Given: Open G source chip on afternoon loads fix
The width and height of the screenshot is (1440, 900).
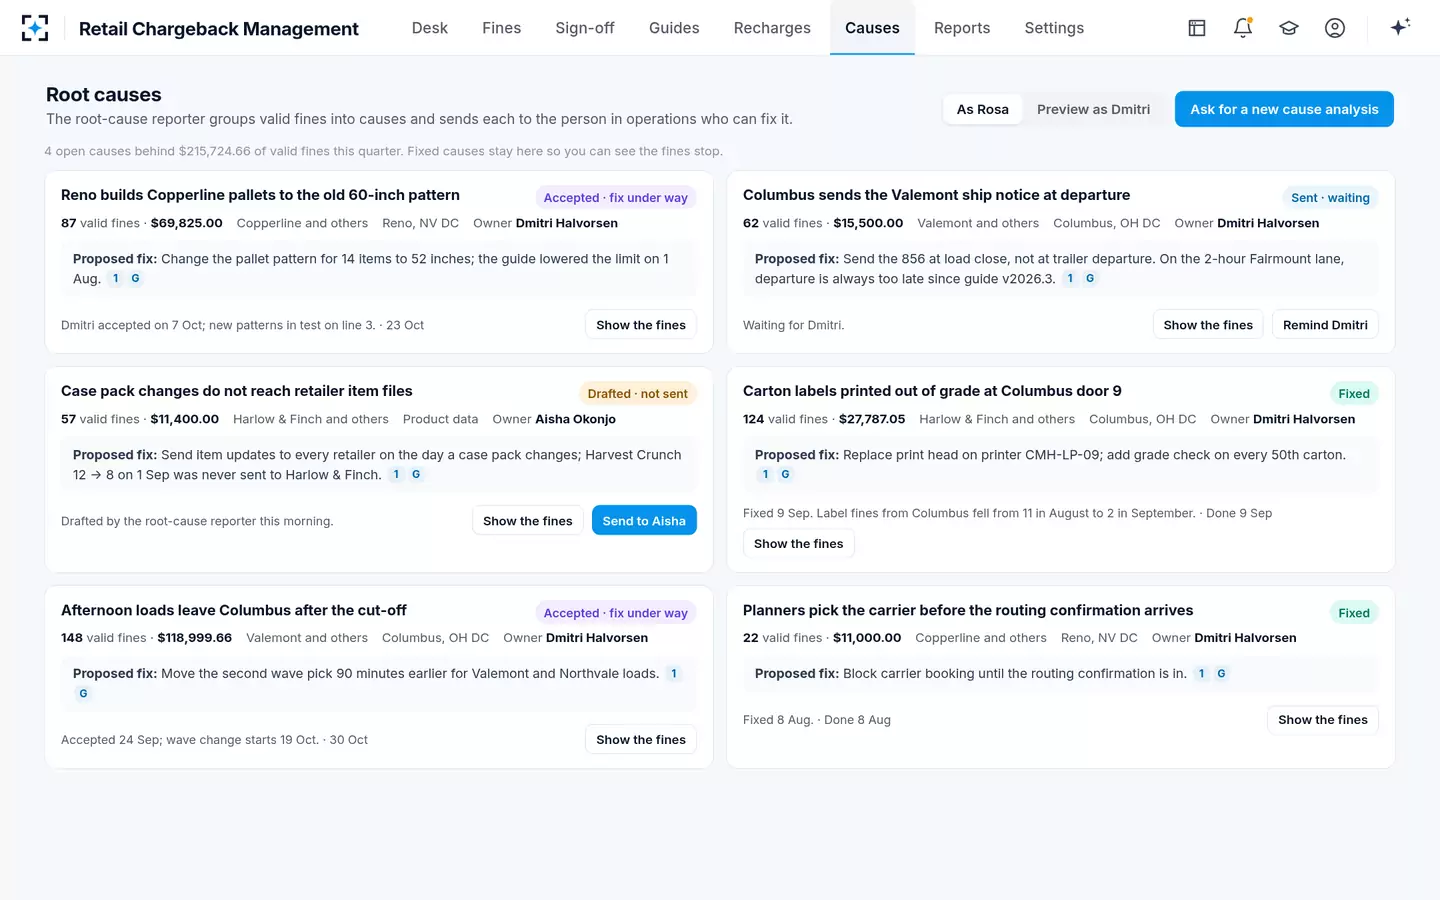Looking at the screenshot, I should tap(83, 694).
